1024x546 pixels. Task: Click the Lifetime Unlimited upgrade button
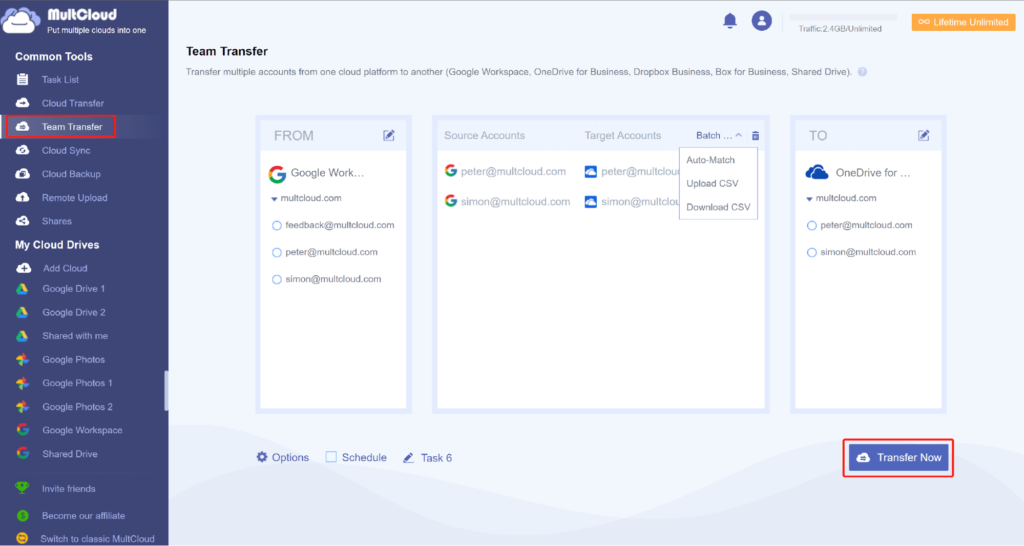point(963,22)
